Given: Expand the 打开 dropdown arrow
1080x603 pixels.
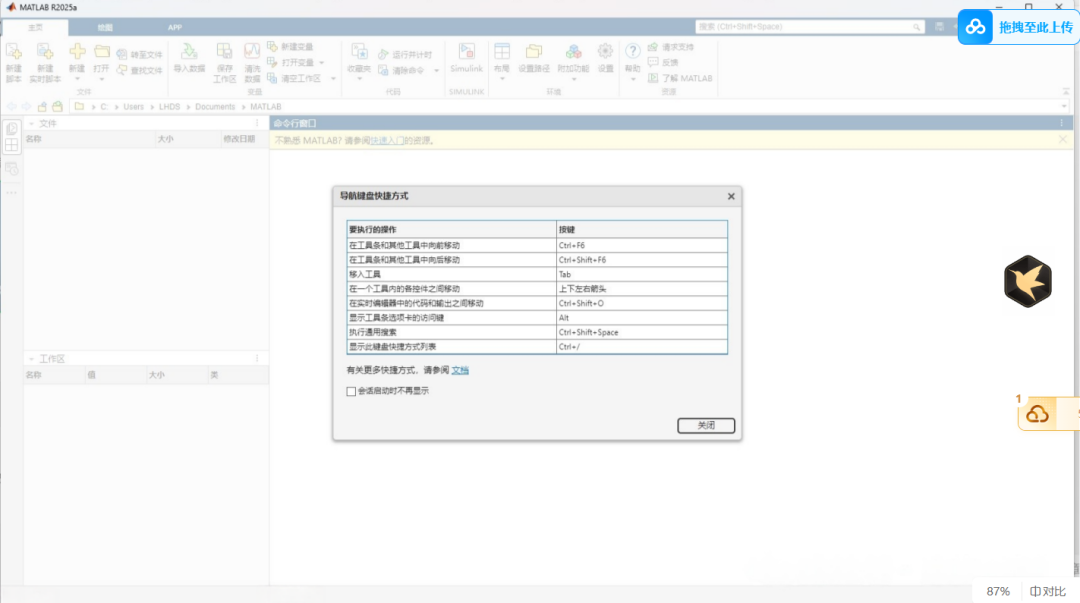Looking at the screenshot, I should pyautogui.click(x=102, y=79).
